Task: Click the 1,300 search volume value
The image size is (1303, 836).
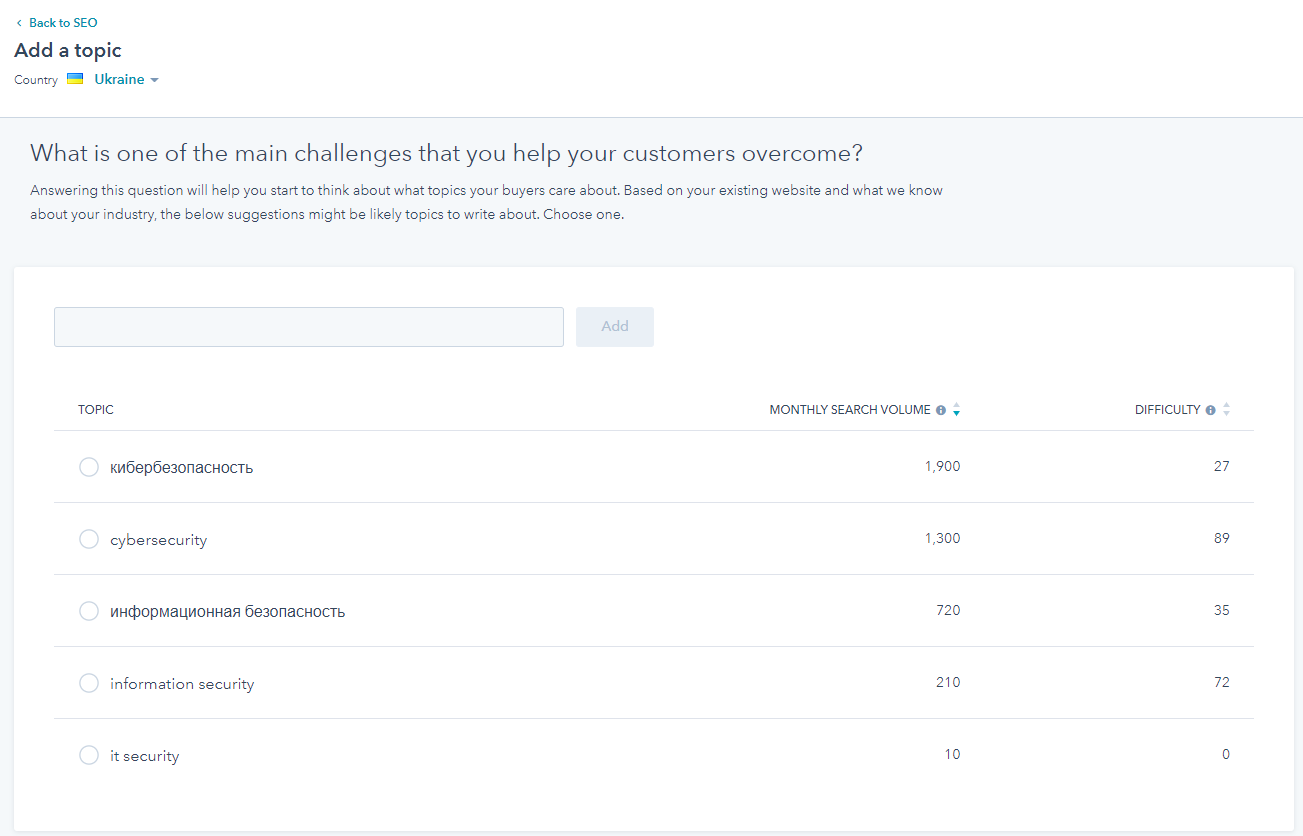Action: click(942, 538)
